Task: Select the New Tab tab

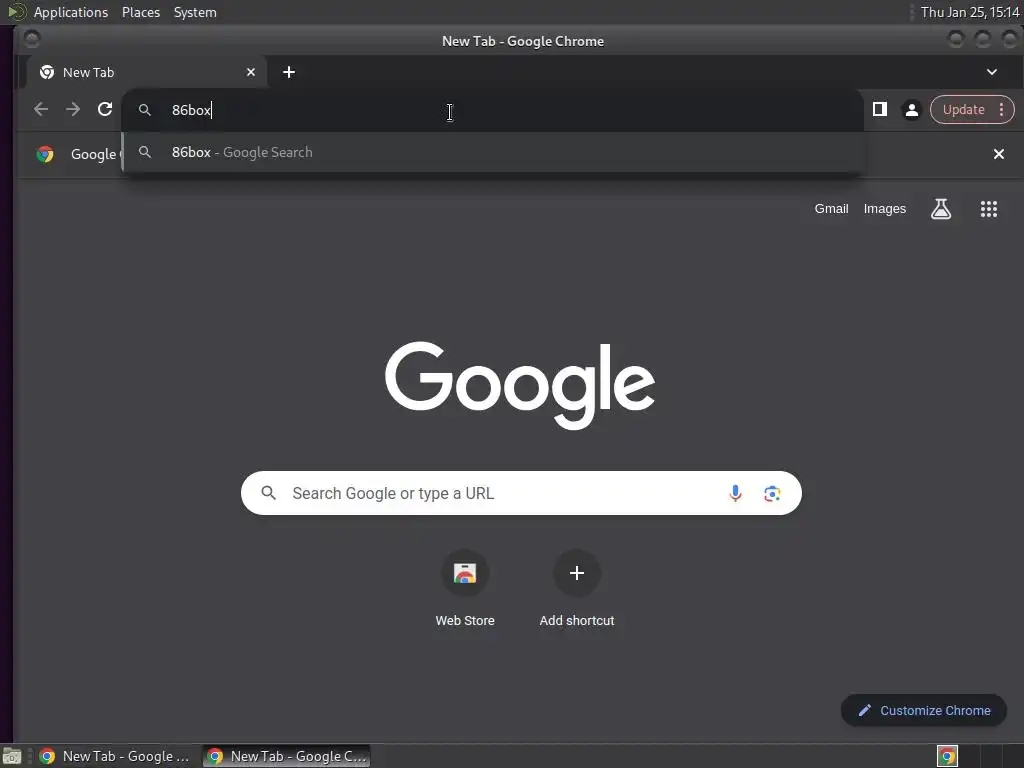Action: pyautogui.click(x=144, y=72)
